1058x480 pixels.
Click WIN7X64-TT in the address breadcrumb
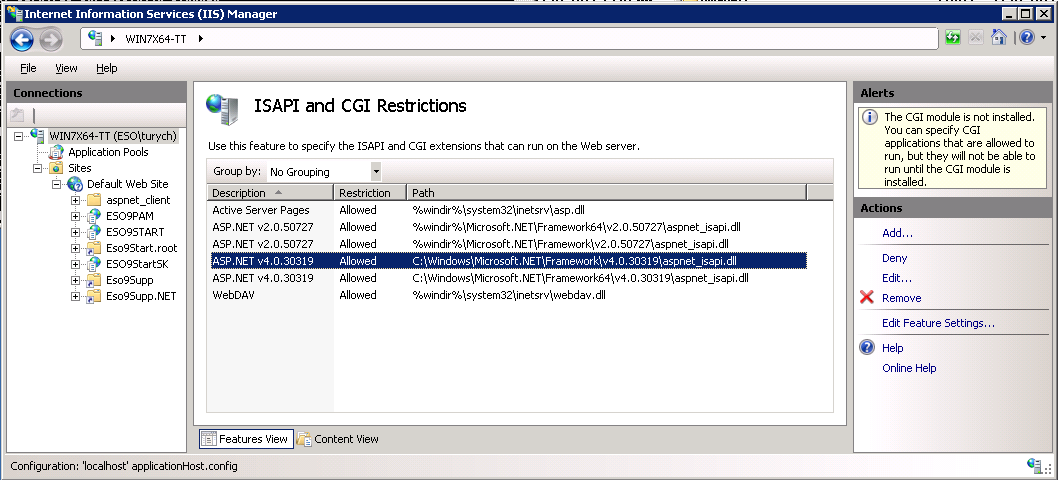[x=156, y=38]
